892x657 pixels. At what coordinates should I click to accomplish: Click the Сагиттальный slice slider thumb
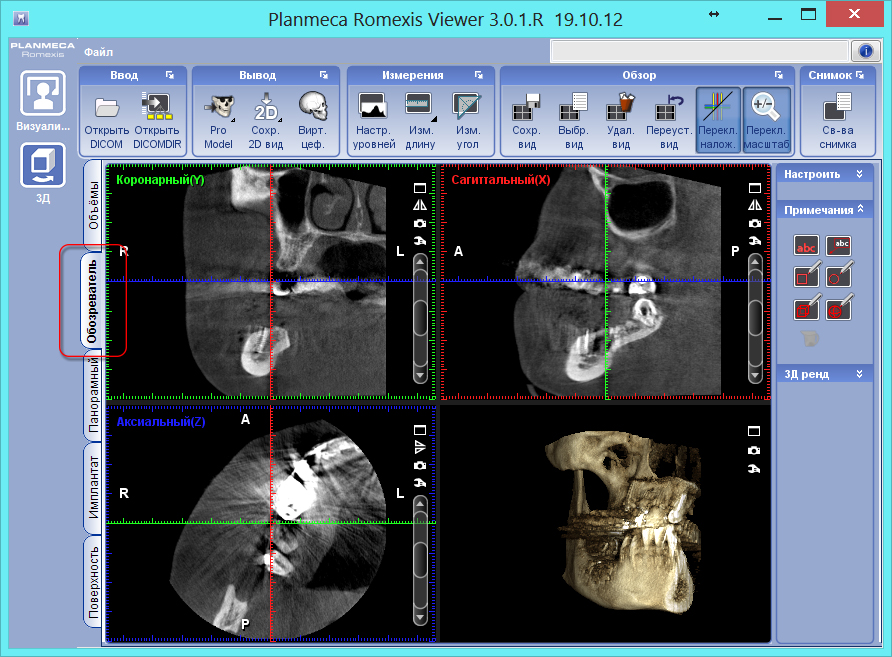pyautogui.click(x=755, y=318)
